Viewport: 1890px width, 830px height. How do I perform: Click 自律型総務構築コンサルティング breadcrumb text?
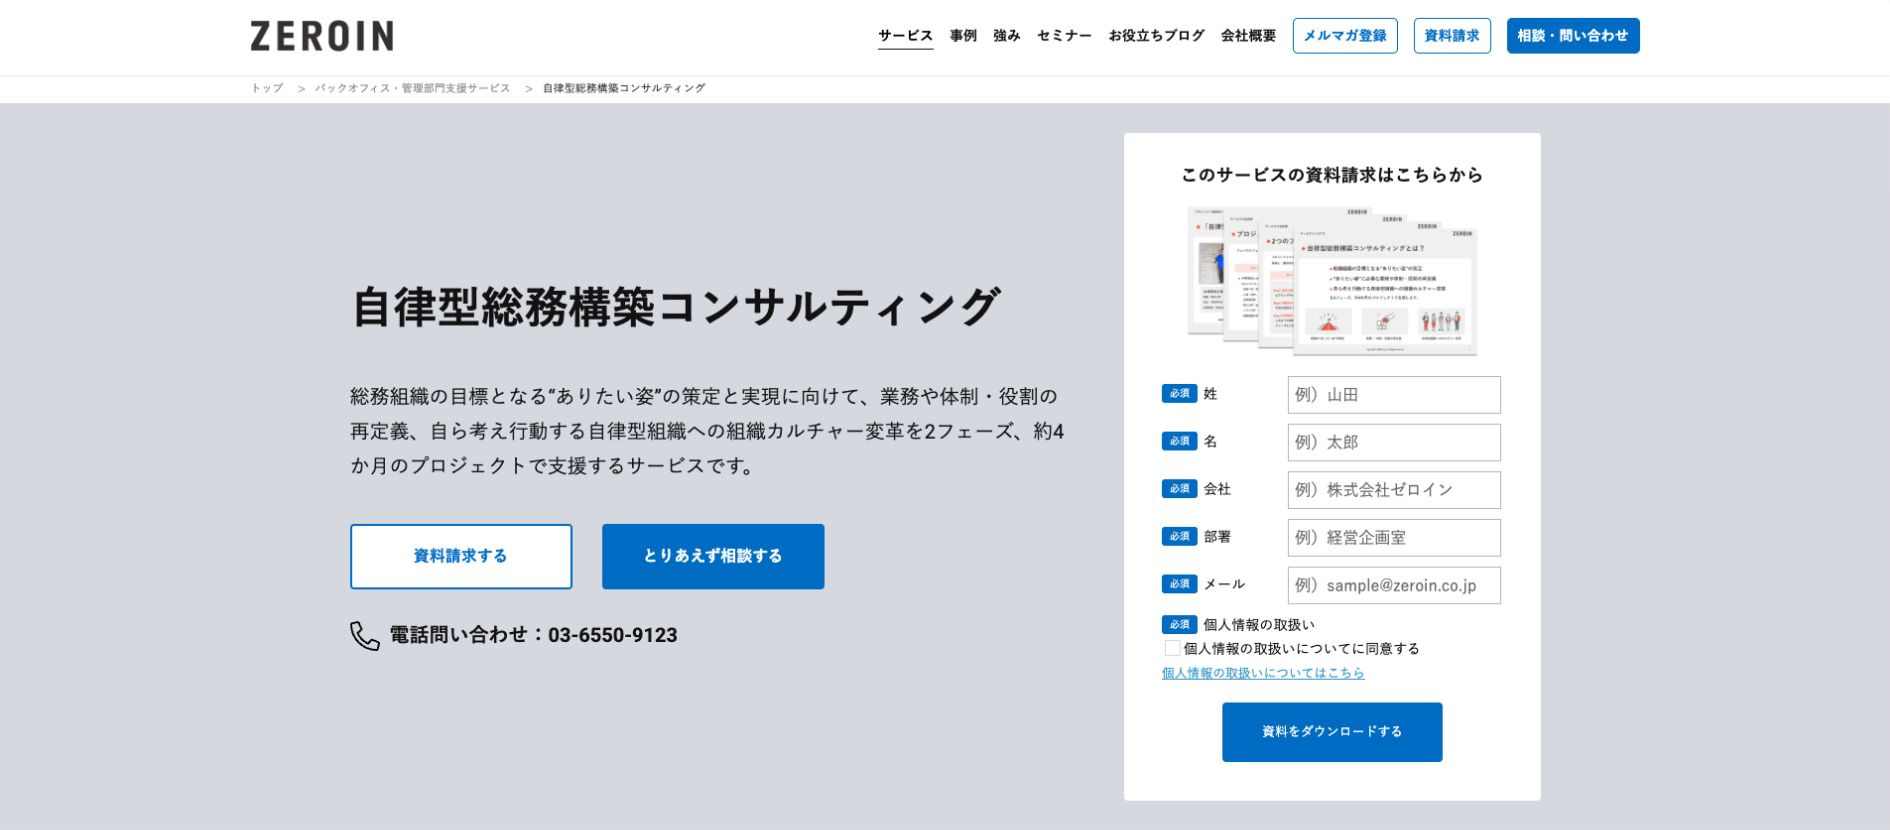(624, 88)
